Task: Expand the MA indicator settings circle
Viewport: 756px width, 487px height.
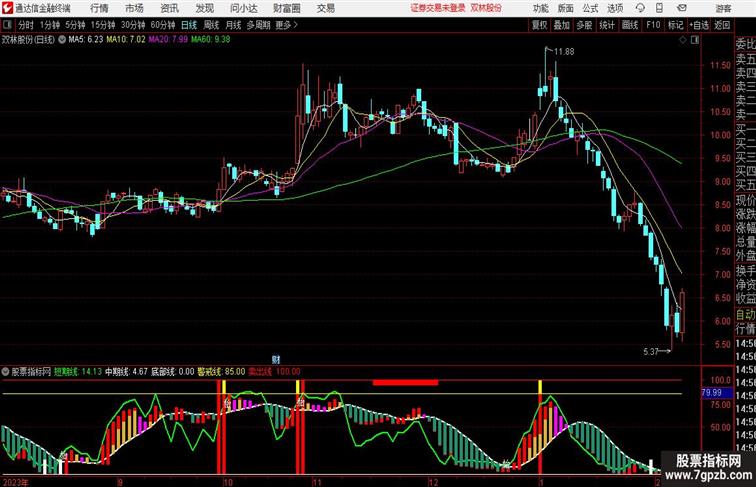Action: click(62, 40)
